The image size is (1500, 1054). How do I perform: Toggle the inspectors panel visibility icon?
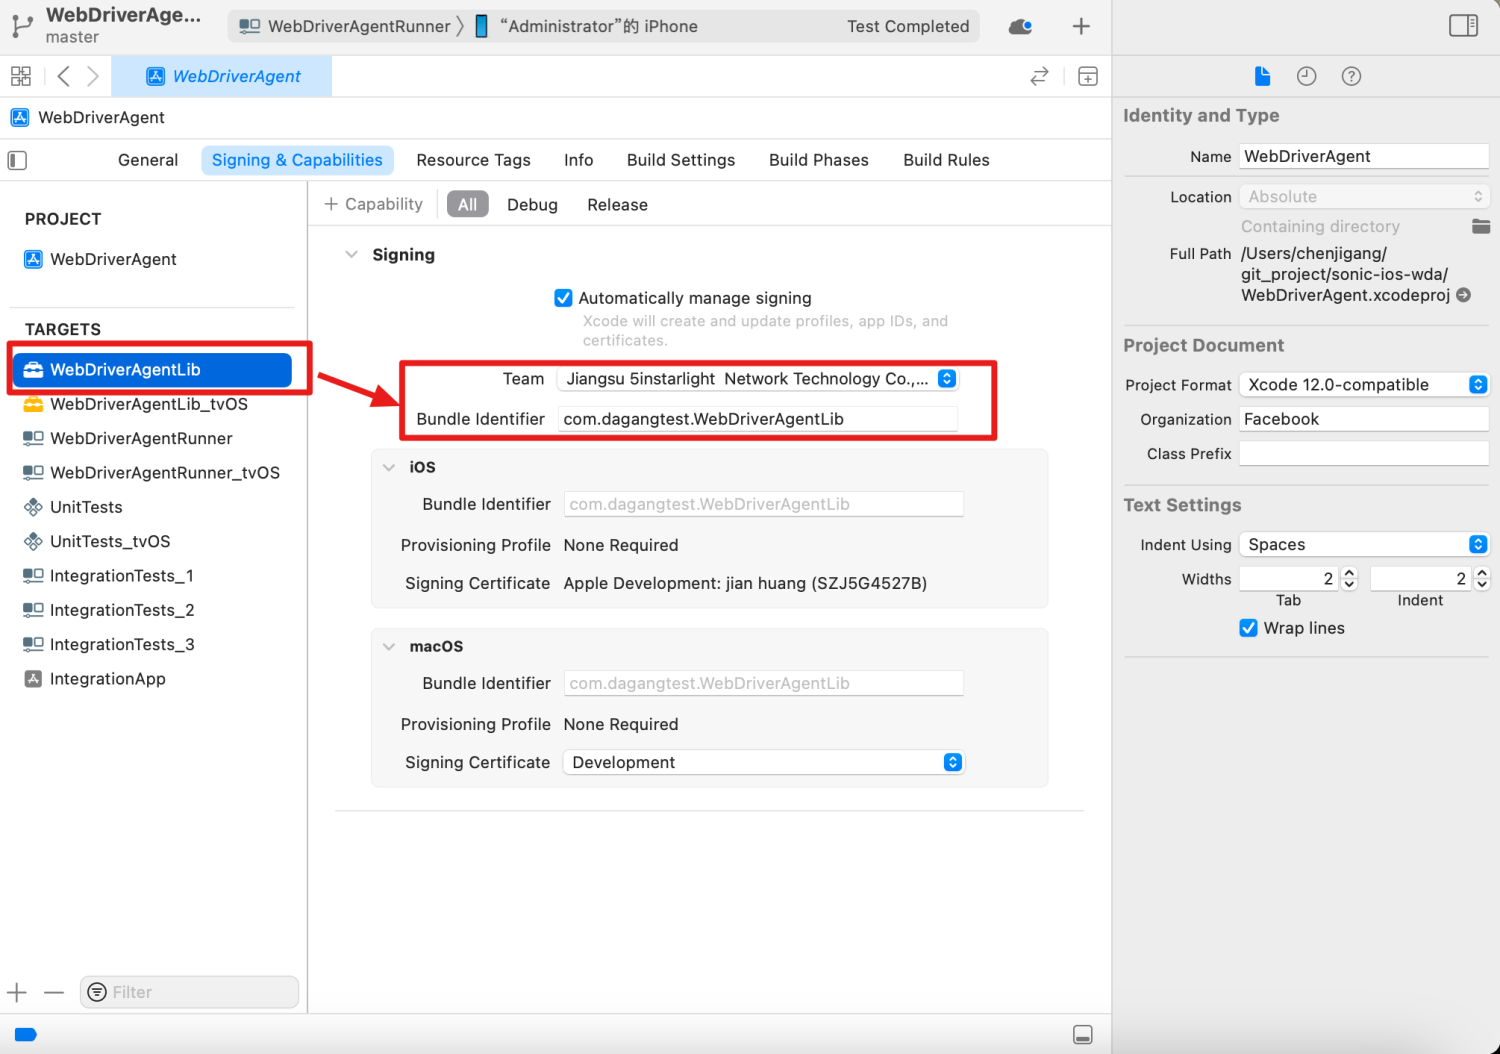point(1463,26)
